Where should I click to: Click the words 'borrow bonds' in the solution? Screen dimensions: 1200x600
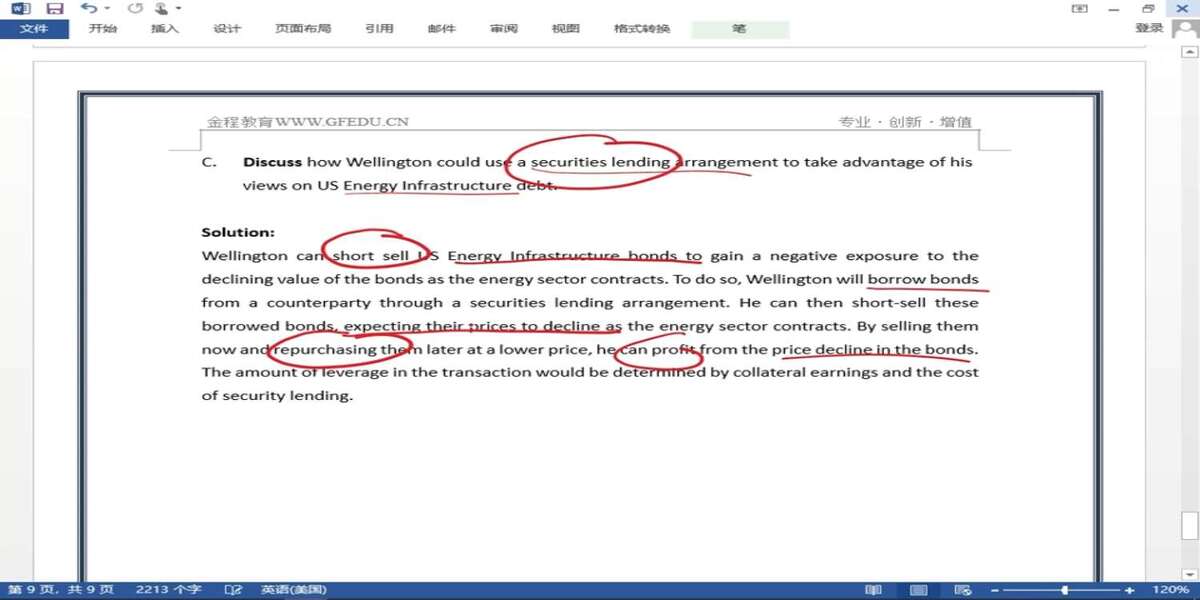923,279
